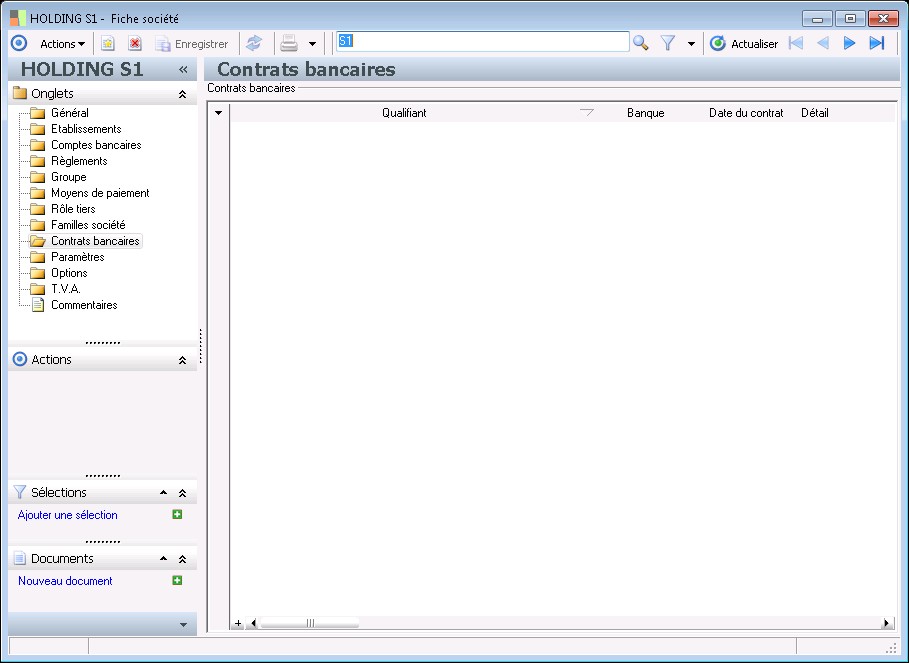Select the Moyens de paiement folder
Screen dimensions: 909x663
tap(100, 193)
